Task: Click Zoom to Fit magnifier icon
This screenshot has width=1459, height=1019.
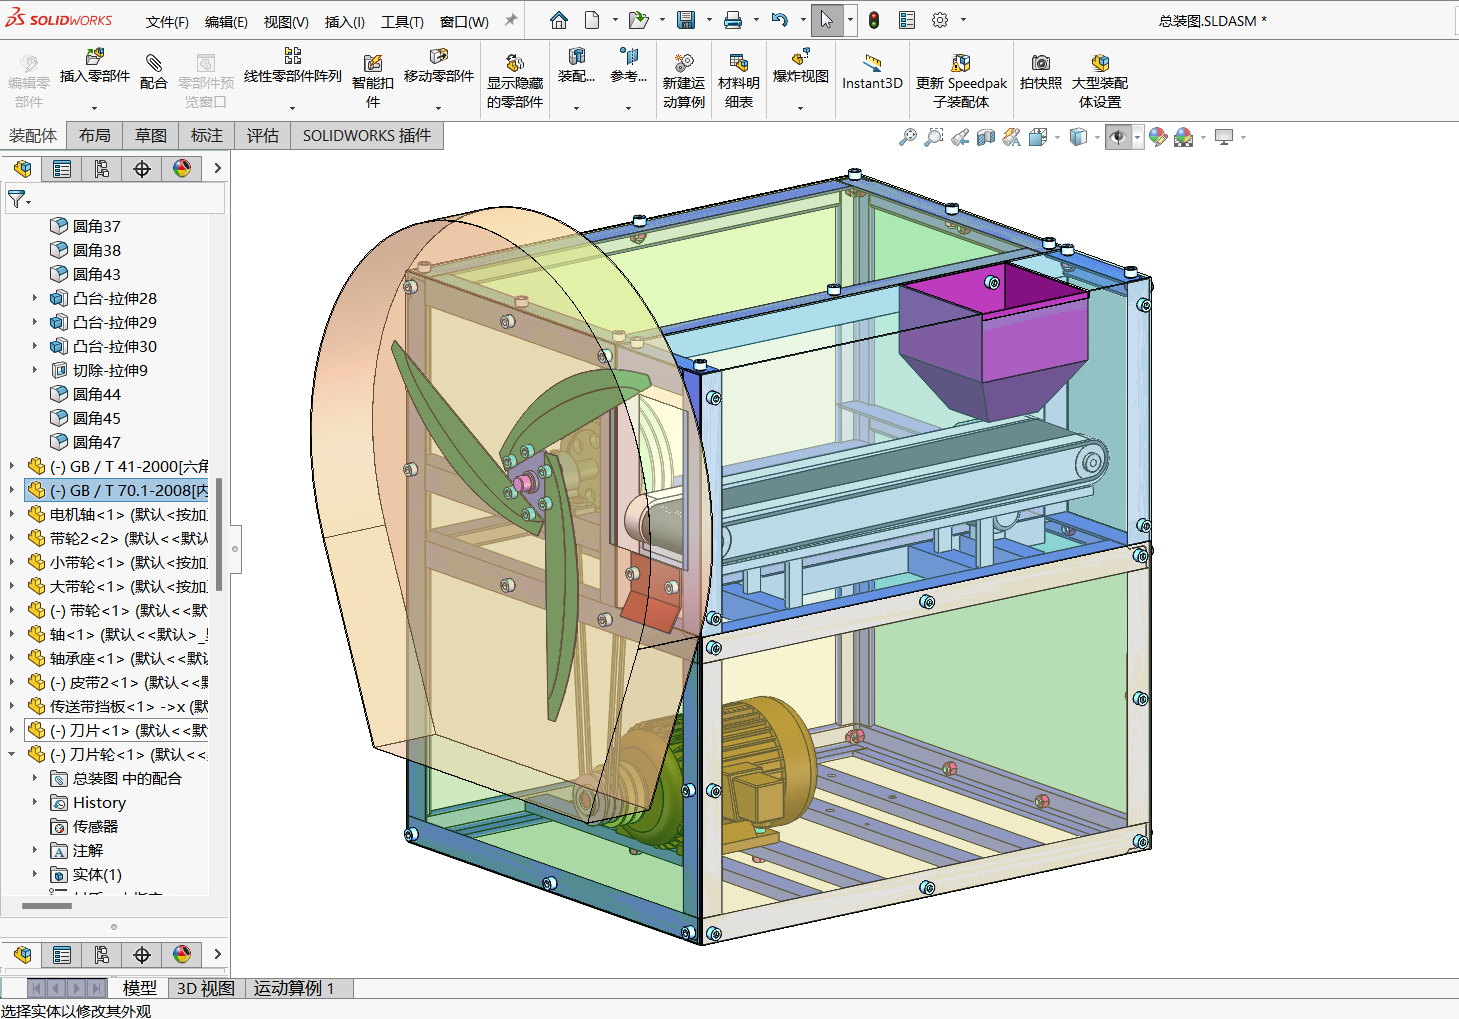Action: 908,137
